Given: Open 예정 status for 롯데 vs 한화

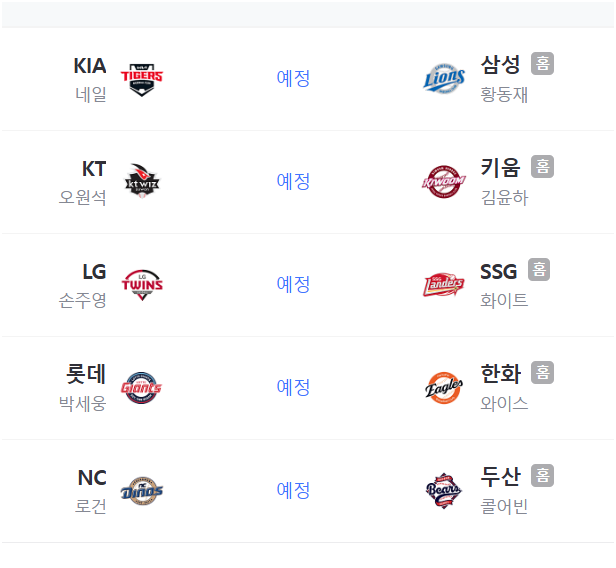Looking at the screenshot, I should pyautogui.click(x=293, y=387).
